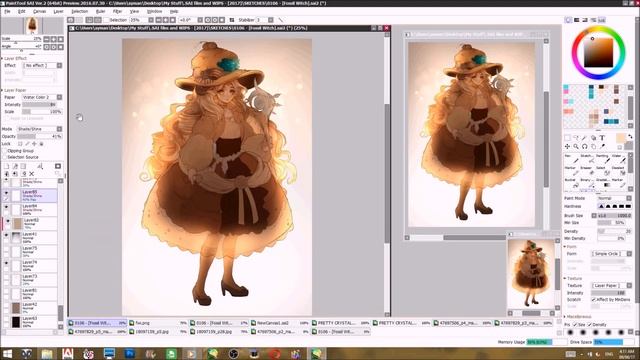Show the RGB sliders panel
The image size is (640, 360).
tap(577, 20)
